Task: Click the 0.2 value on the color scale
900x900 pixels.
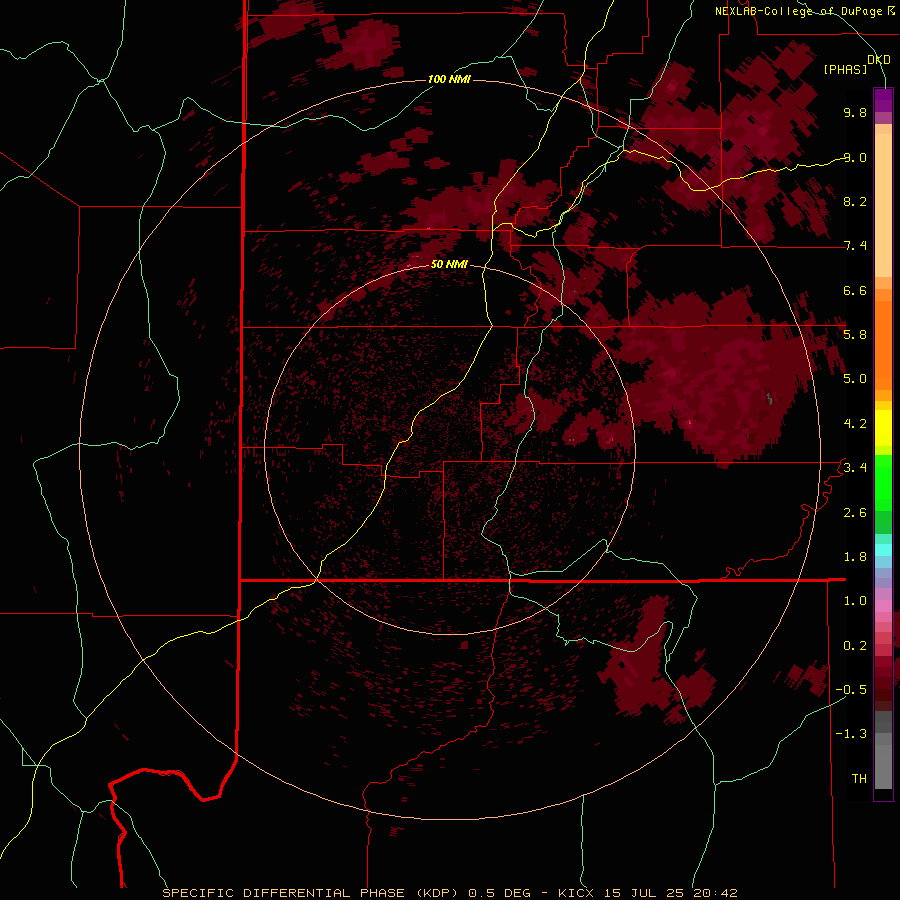Action: coord(855,645)
